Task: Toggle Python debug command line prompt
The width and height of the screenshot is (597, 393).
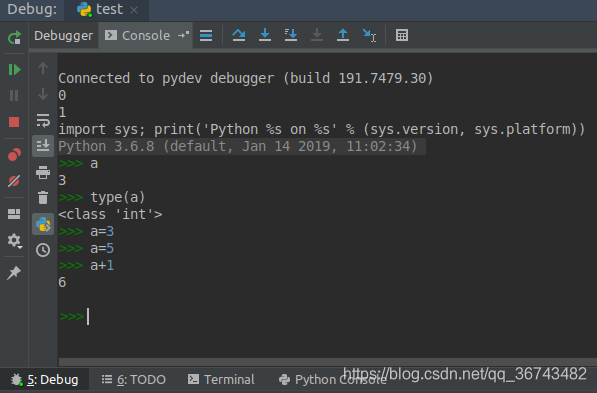Action: 43,224
